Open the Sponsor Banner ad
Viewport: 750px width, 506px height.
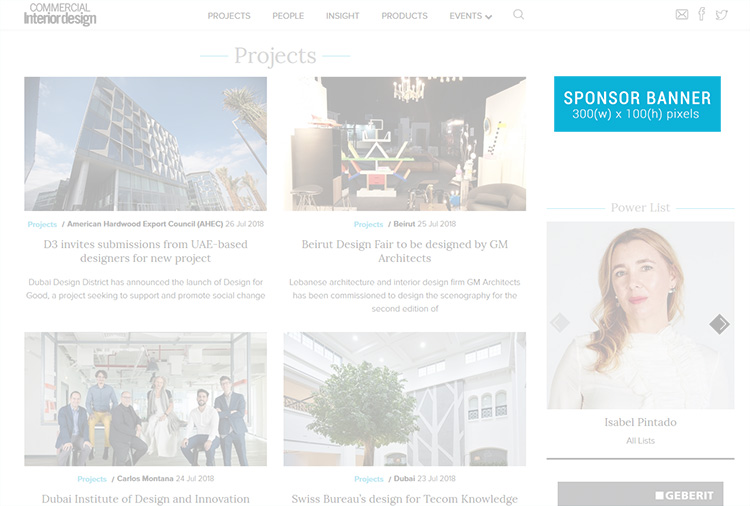click(x=637, y=104)
